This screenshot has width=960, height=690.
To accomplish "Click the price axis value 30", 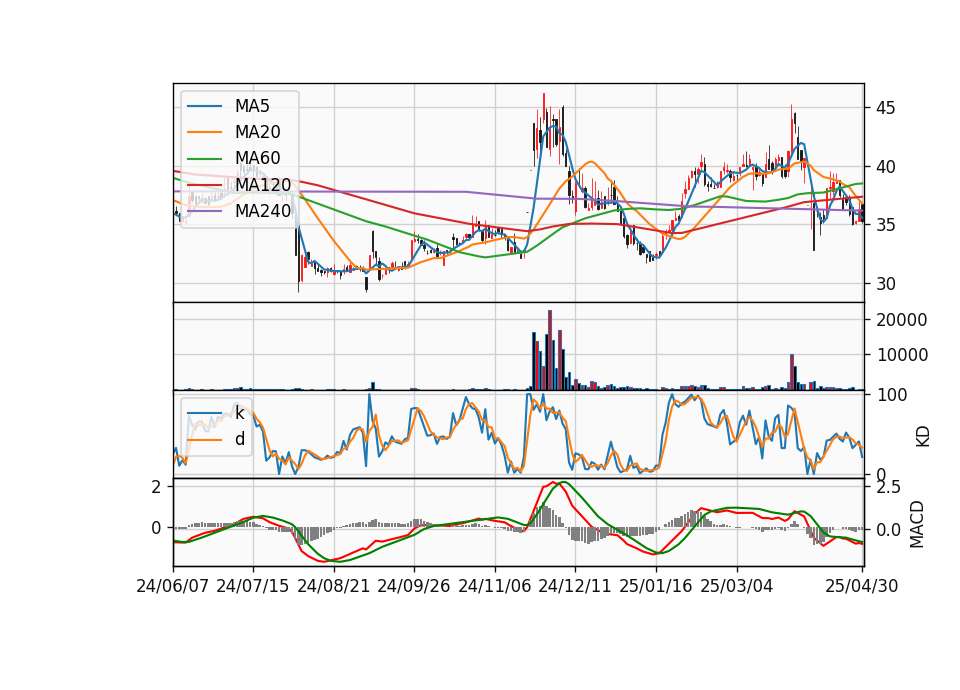I will click(x=885, y=284).
